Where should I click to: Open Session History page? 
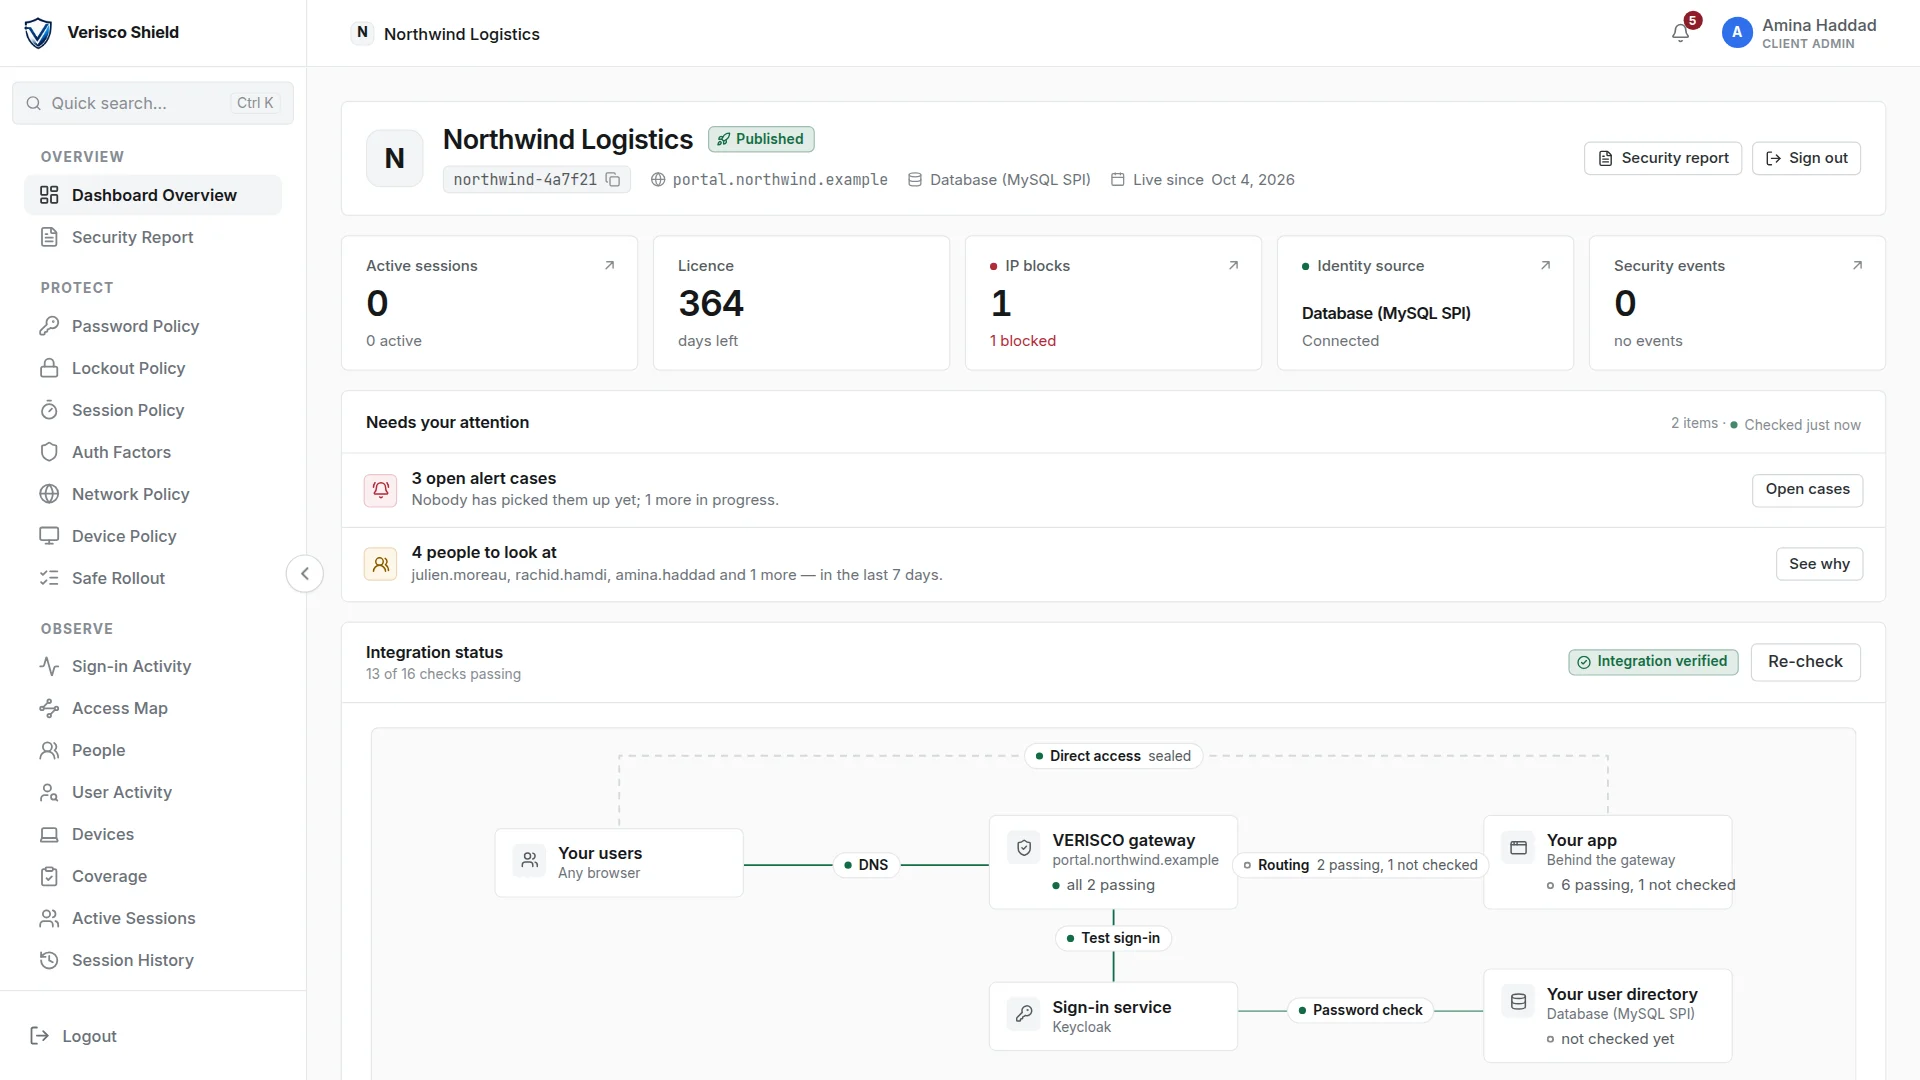[153, 960]
